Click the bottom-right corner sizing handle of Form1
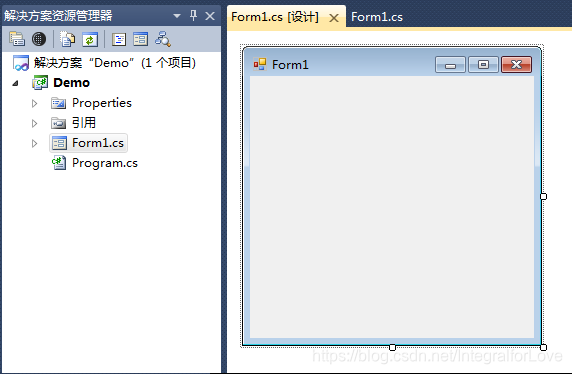Screen dimensions: 572x374 [543, 347]
